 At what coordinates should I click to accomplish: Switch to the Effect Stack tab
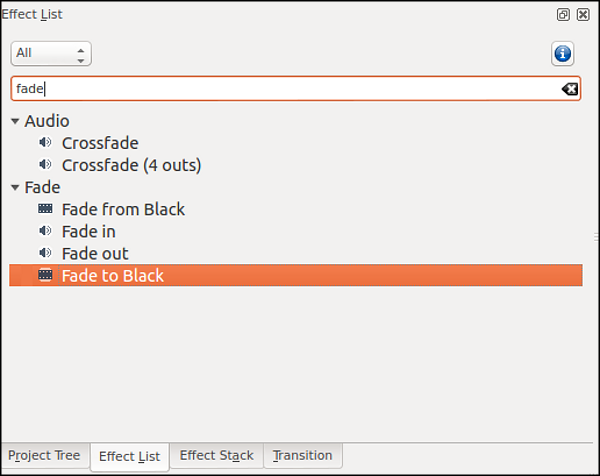216,456
